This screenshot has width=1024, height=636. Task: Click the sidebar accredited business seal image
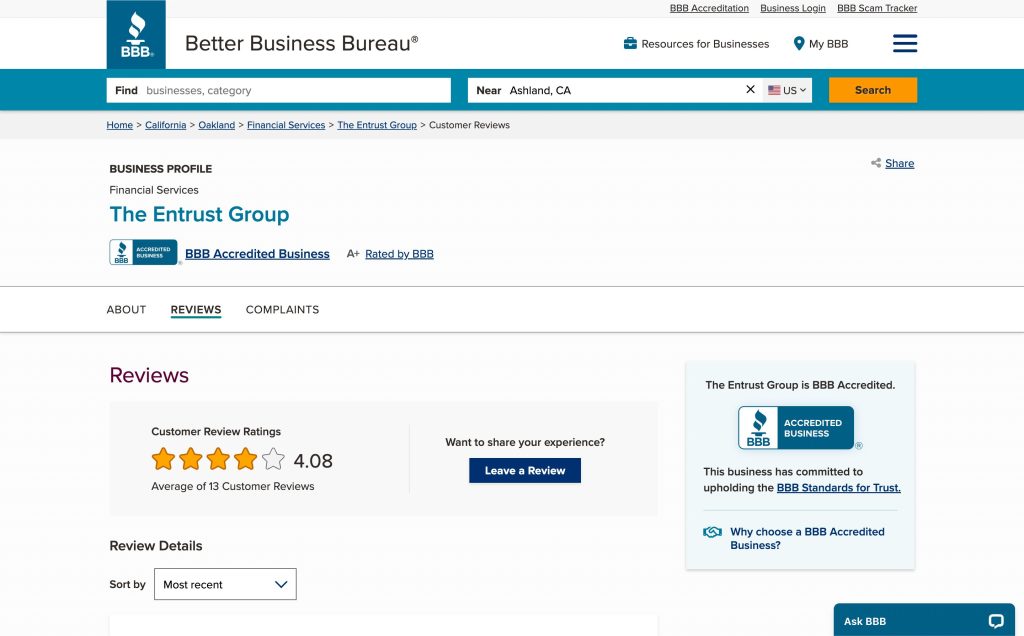tap(796, 428)
